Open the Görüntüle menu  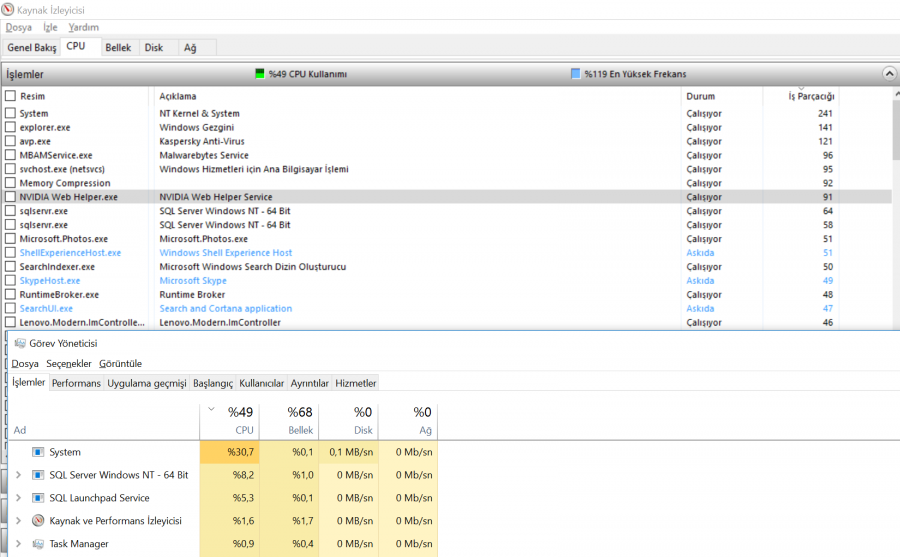click(x=120, y=363)
